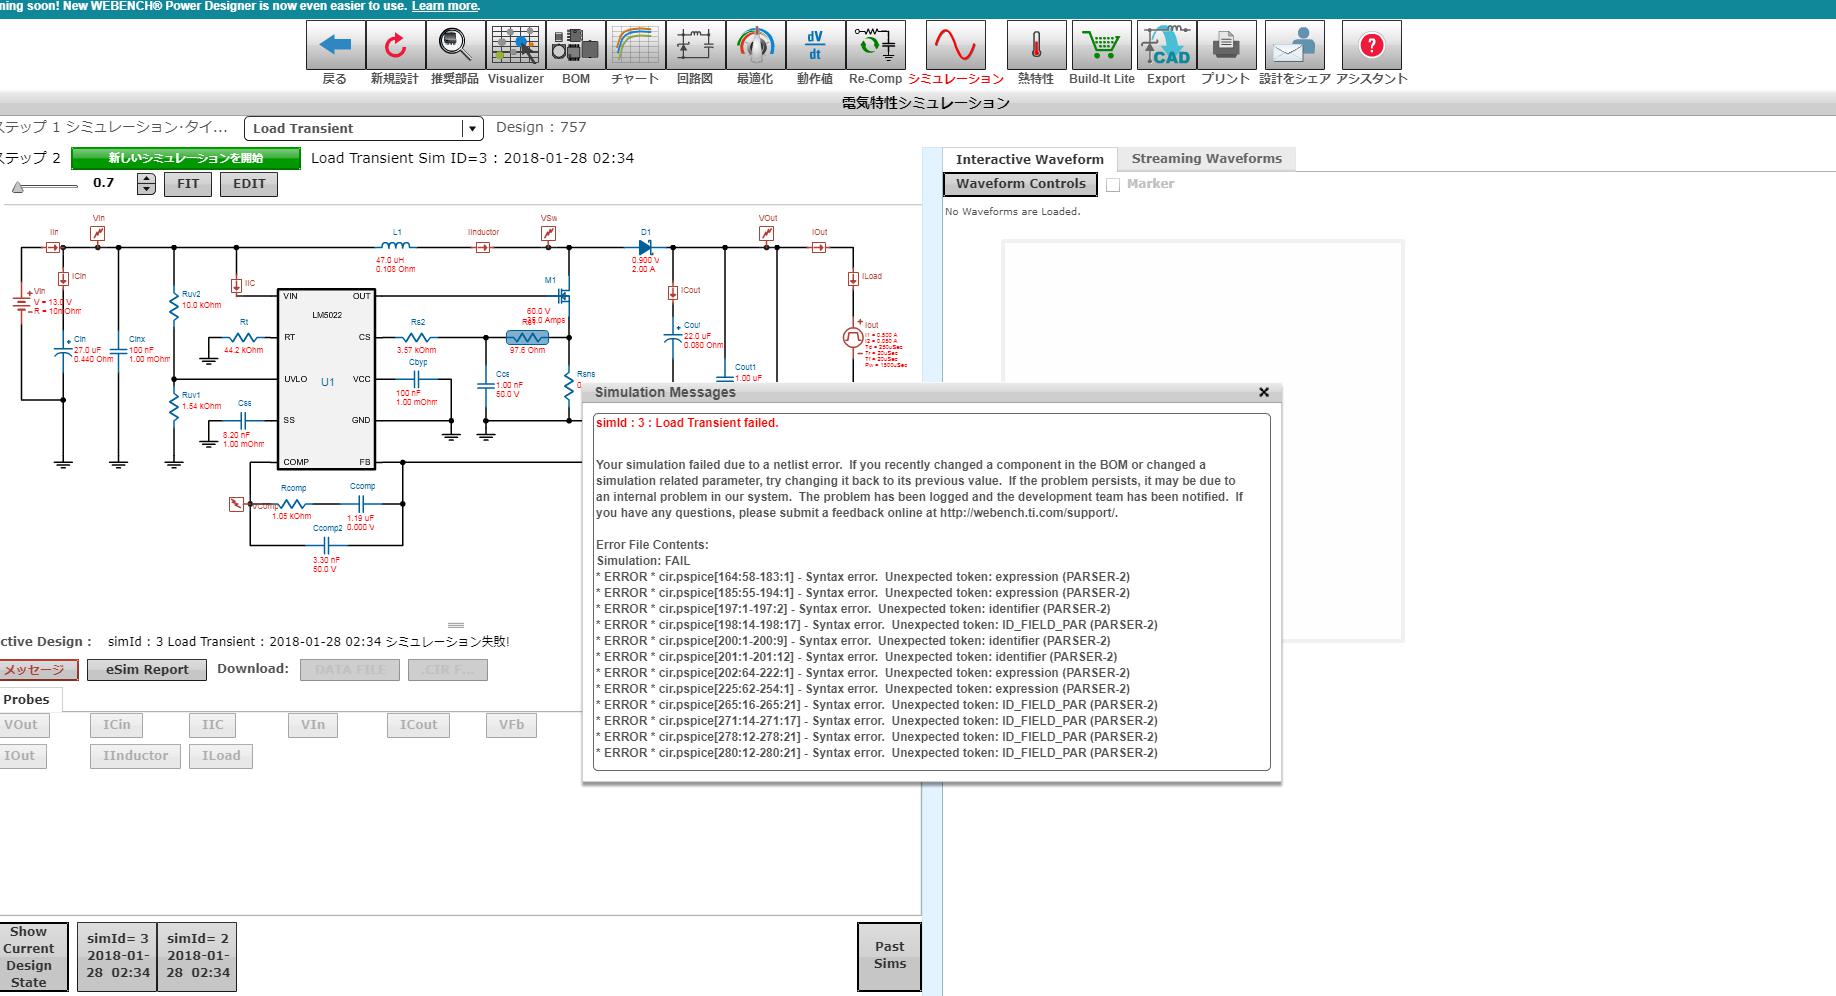Click the CIR F... download button

point(448,670)
